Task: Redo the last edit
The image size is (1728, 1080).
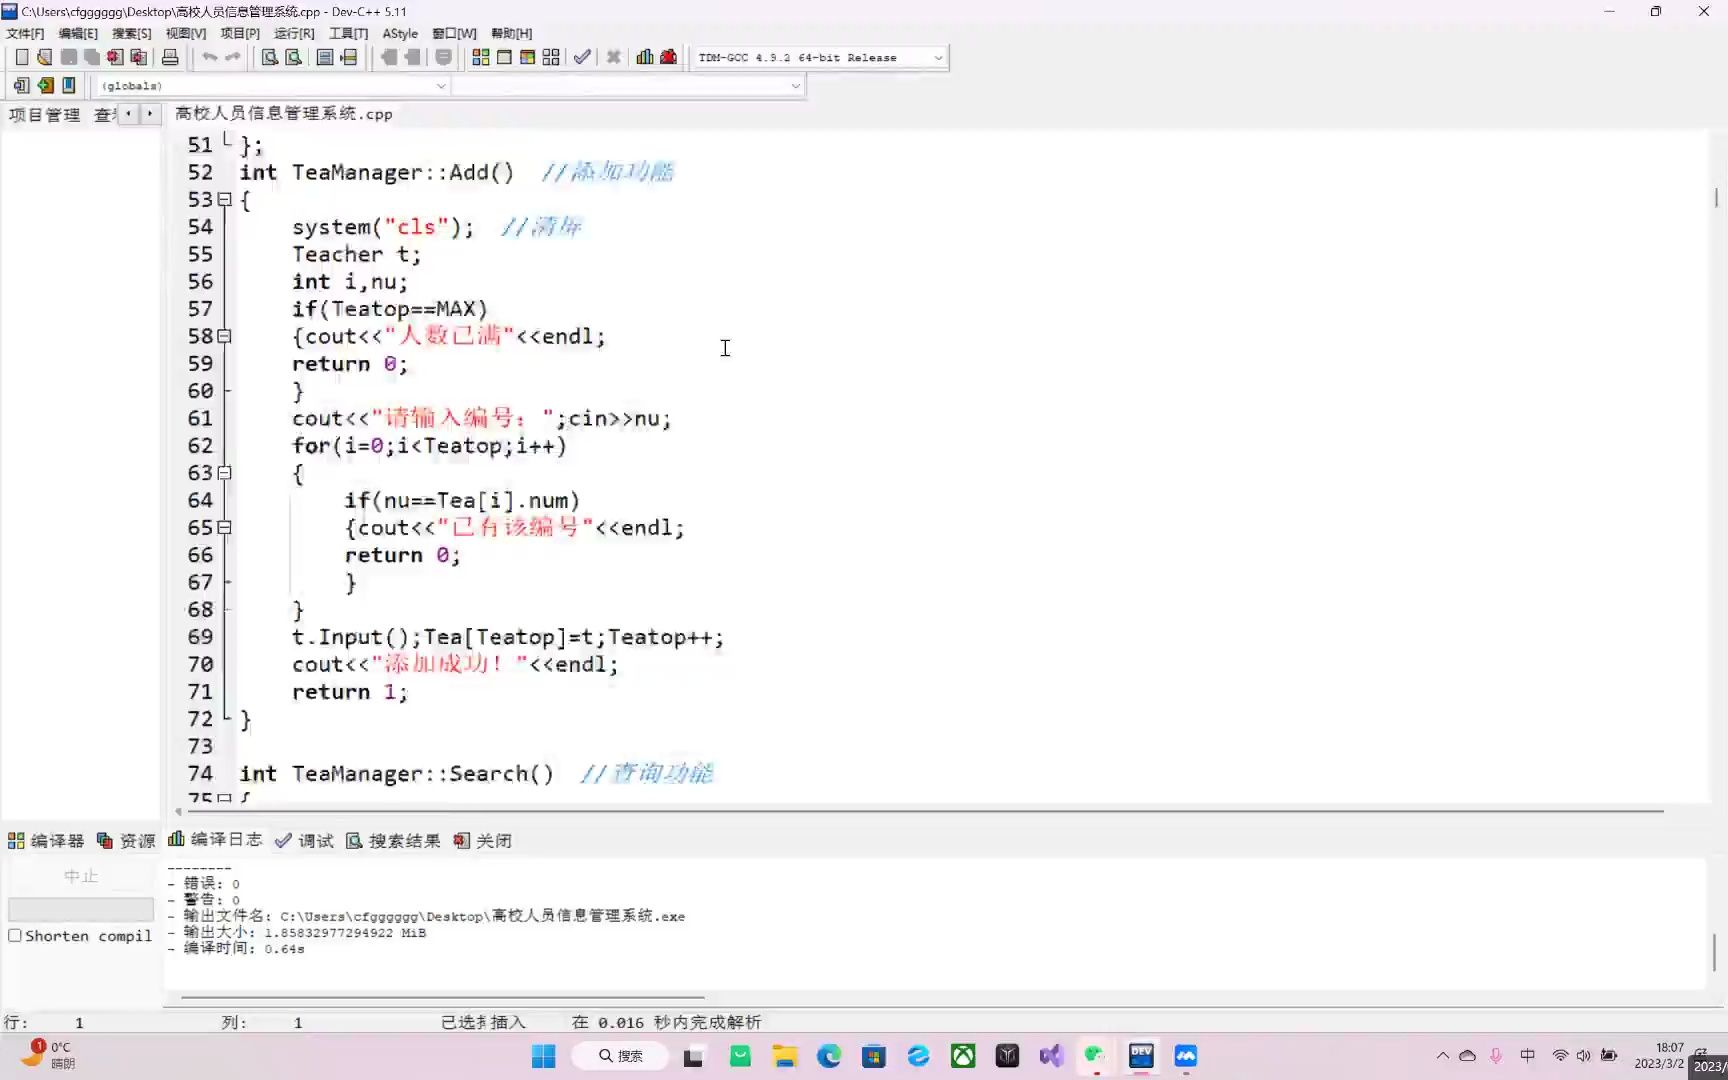Action: [233, 57]
